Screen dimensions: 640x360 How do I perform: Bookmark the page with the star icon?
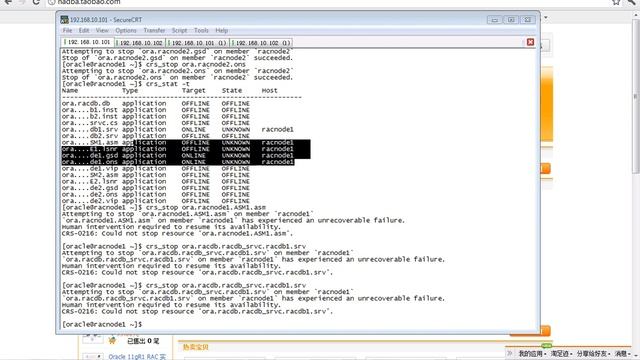pyautogui.click(x=616, y=2)
